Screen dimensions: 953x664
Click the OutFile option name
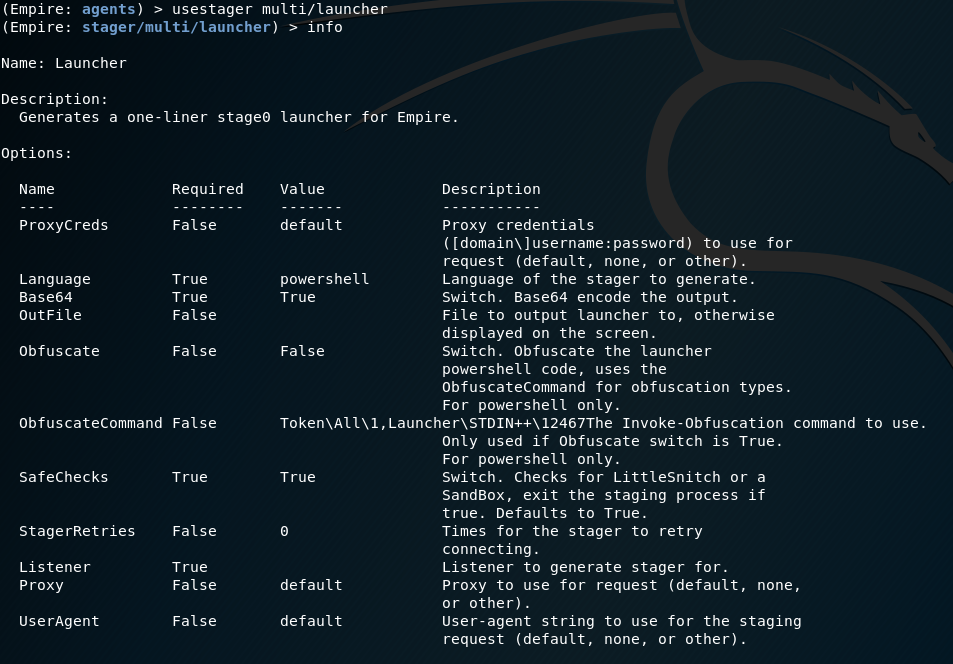50,315
